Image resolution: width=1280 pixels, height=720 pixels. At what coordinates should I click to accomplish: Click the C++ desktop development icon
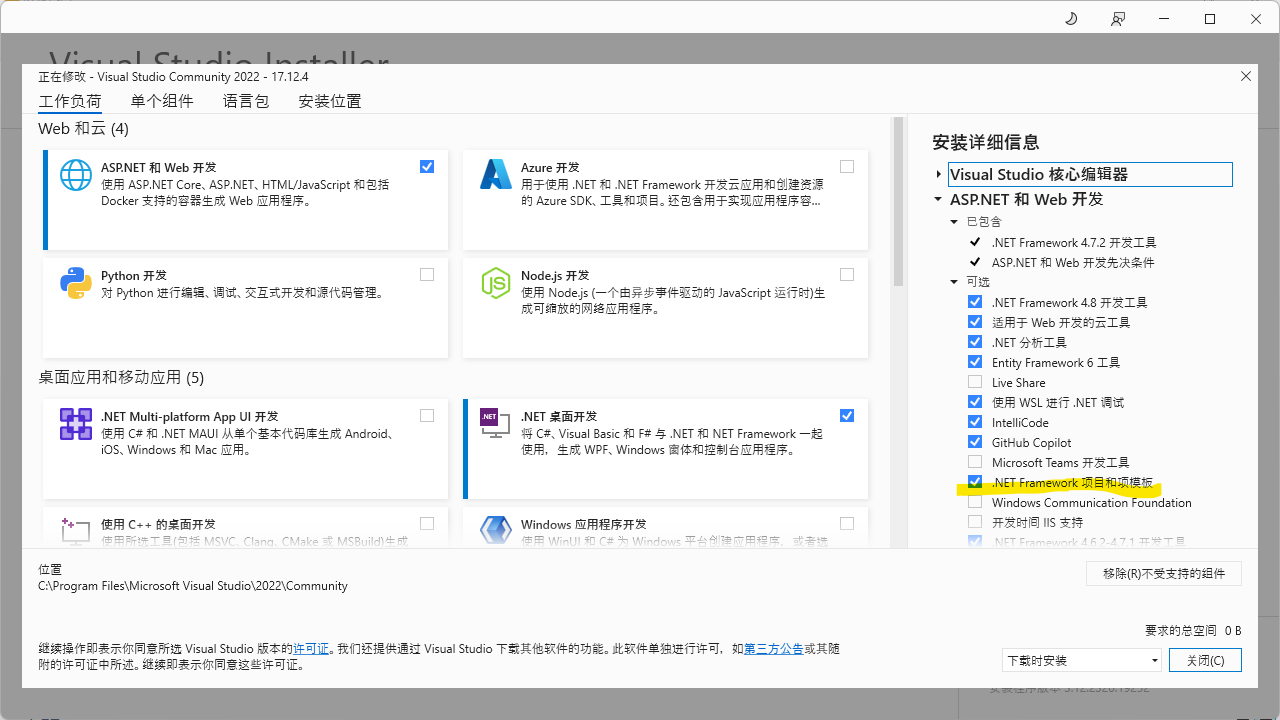click(x=76, y=531)
